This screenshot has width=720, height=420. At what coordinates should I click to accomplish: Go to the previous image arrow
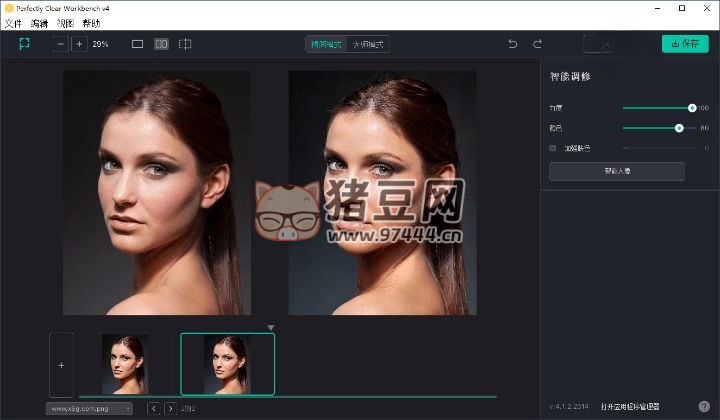[x=153, y=408]
